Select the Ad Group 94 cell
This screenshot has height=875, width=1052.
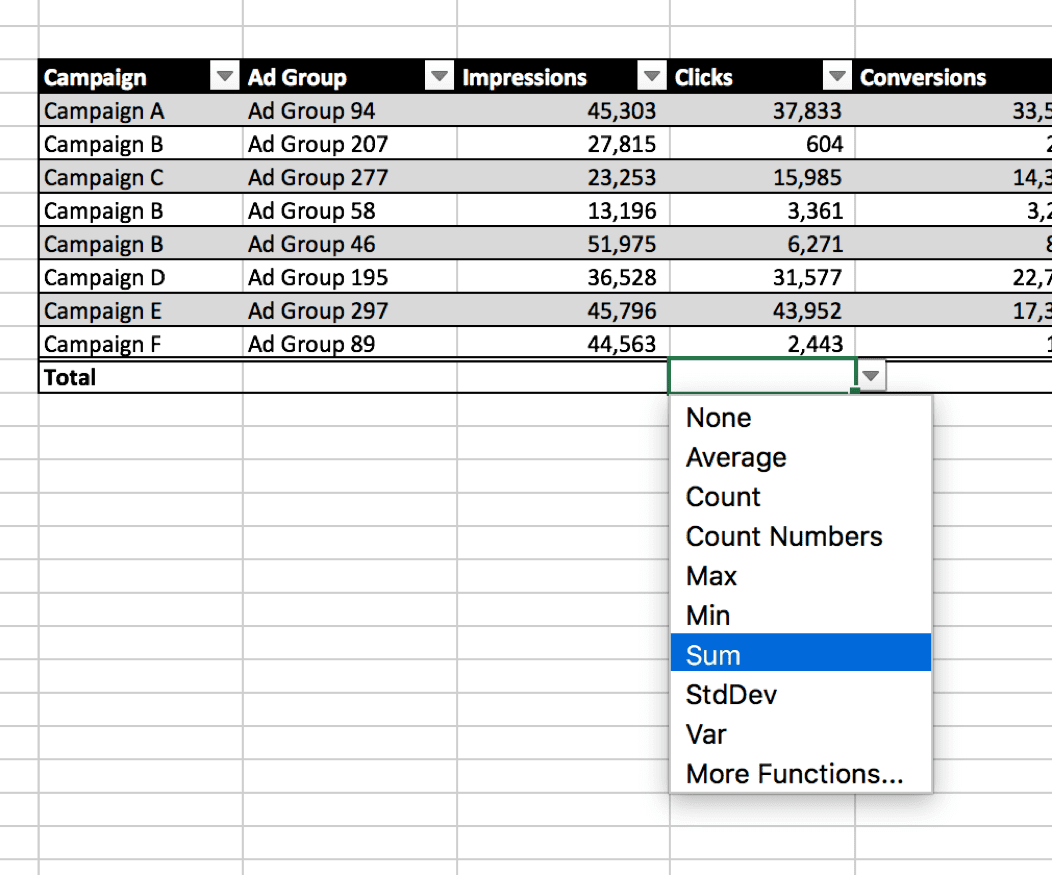coord(350,110)
